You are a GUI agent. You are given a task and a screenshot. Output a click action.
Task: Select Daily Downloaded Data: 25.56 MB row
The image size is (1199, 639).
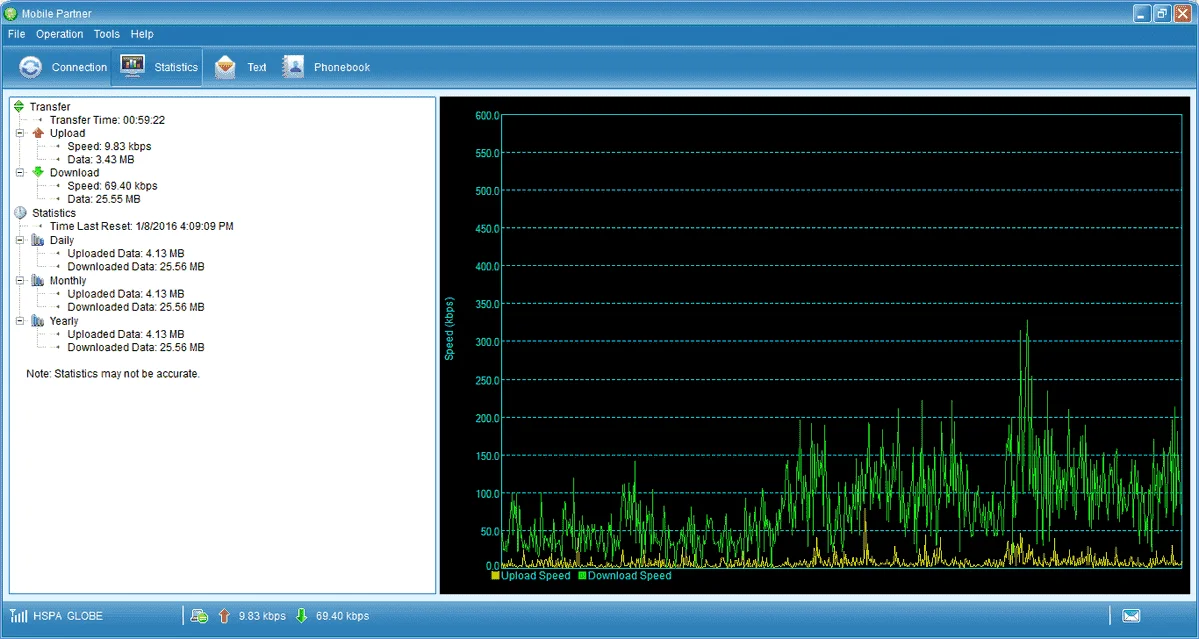(135, 267)
